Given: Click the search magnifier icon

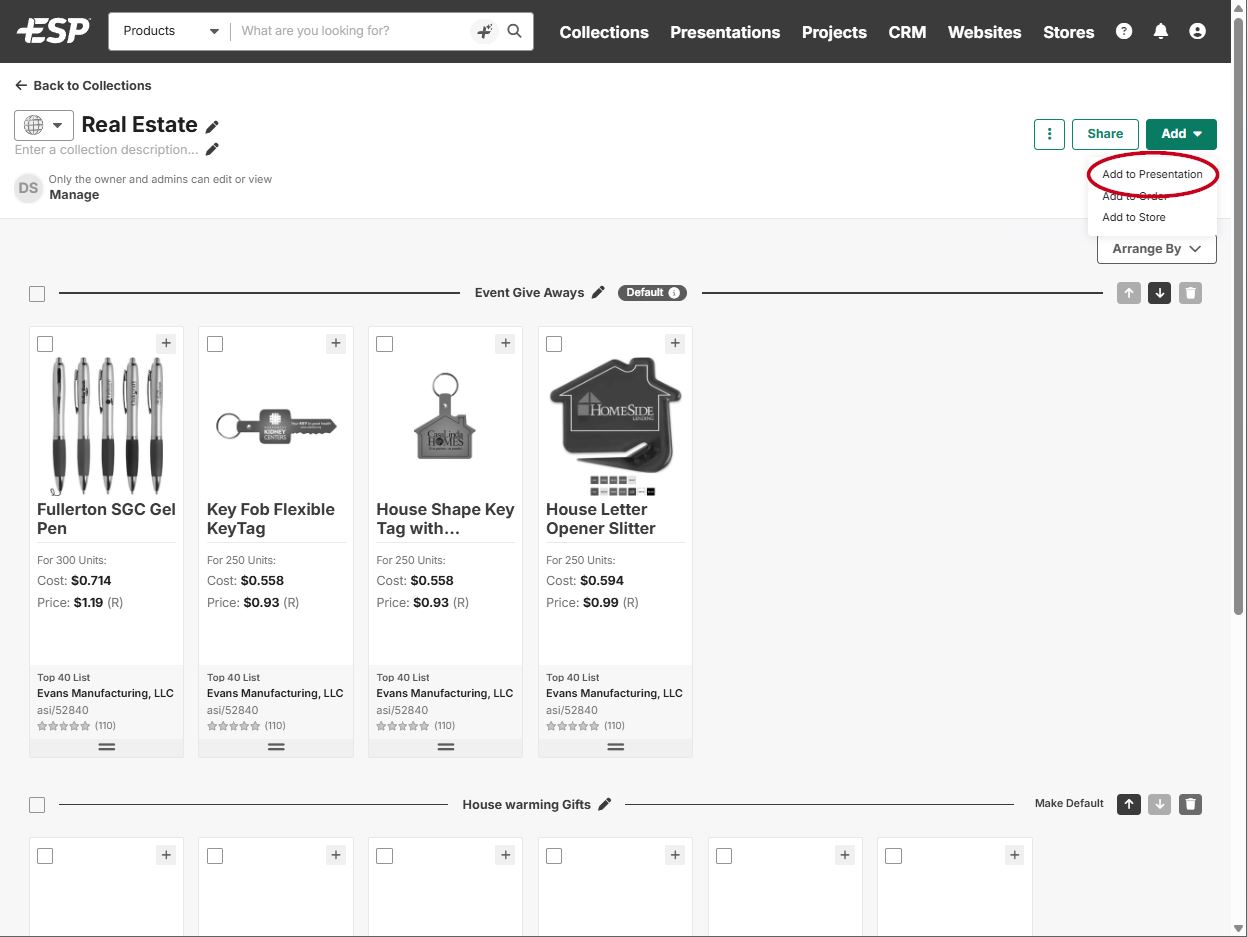Looking at the screenshot, I should click(514, 31).
